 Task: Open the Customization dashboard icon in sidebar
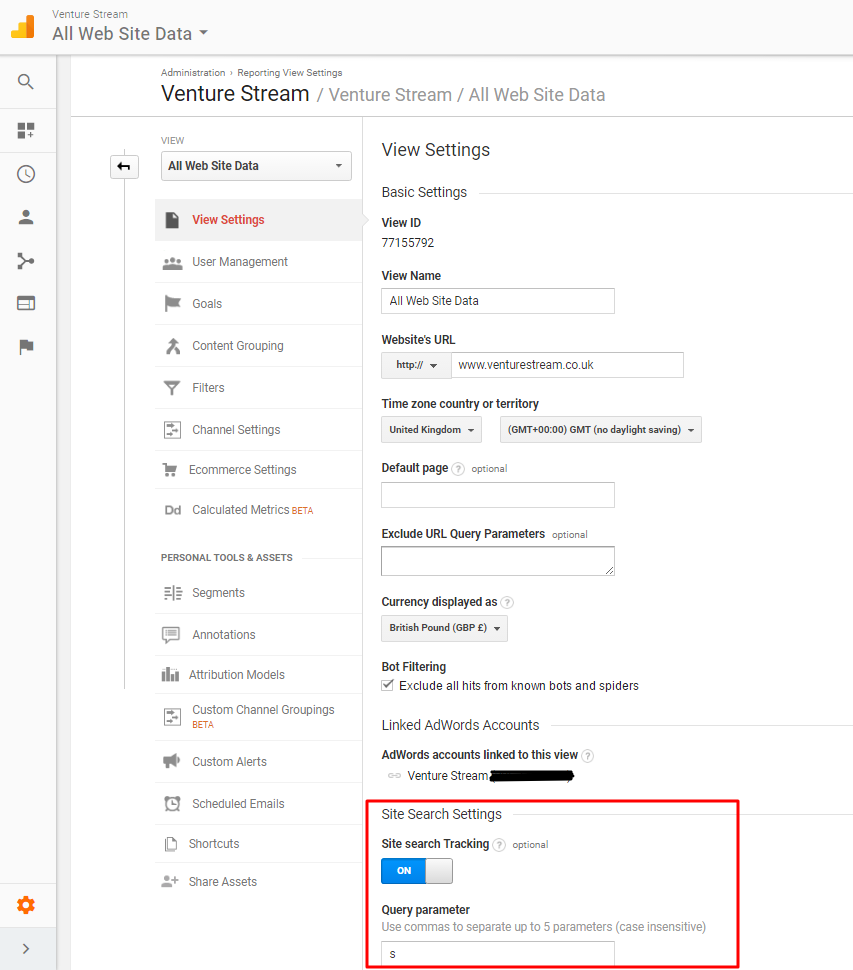(x=25, y=131)
